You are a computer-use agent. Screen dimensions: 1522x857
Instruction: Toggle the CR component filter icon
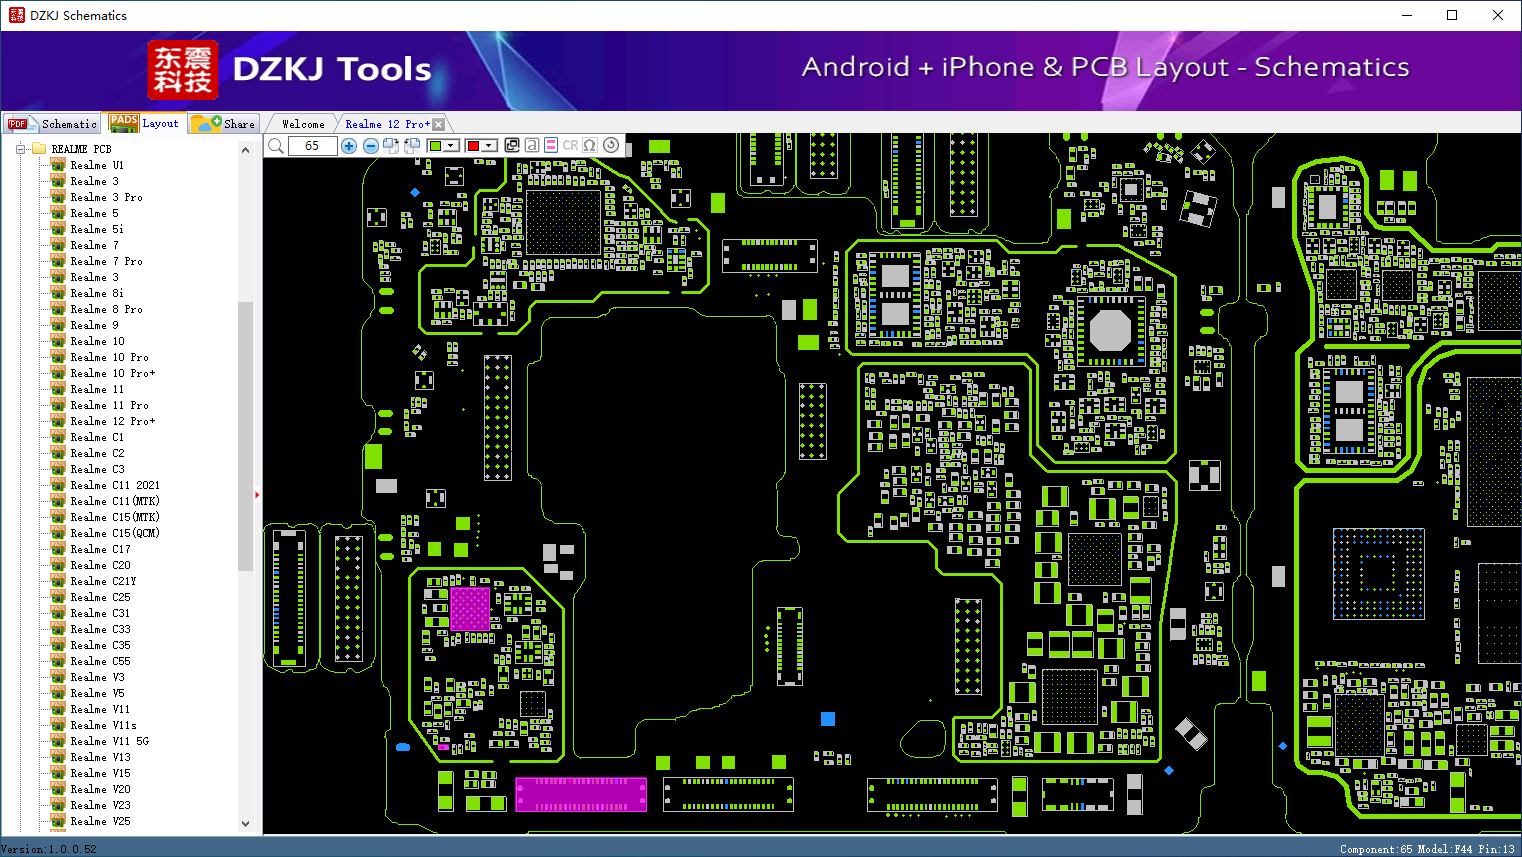(570, 145)
